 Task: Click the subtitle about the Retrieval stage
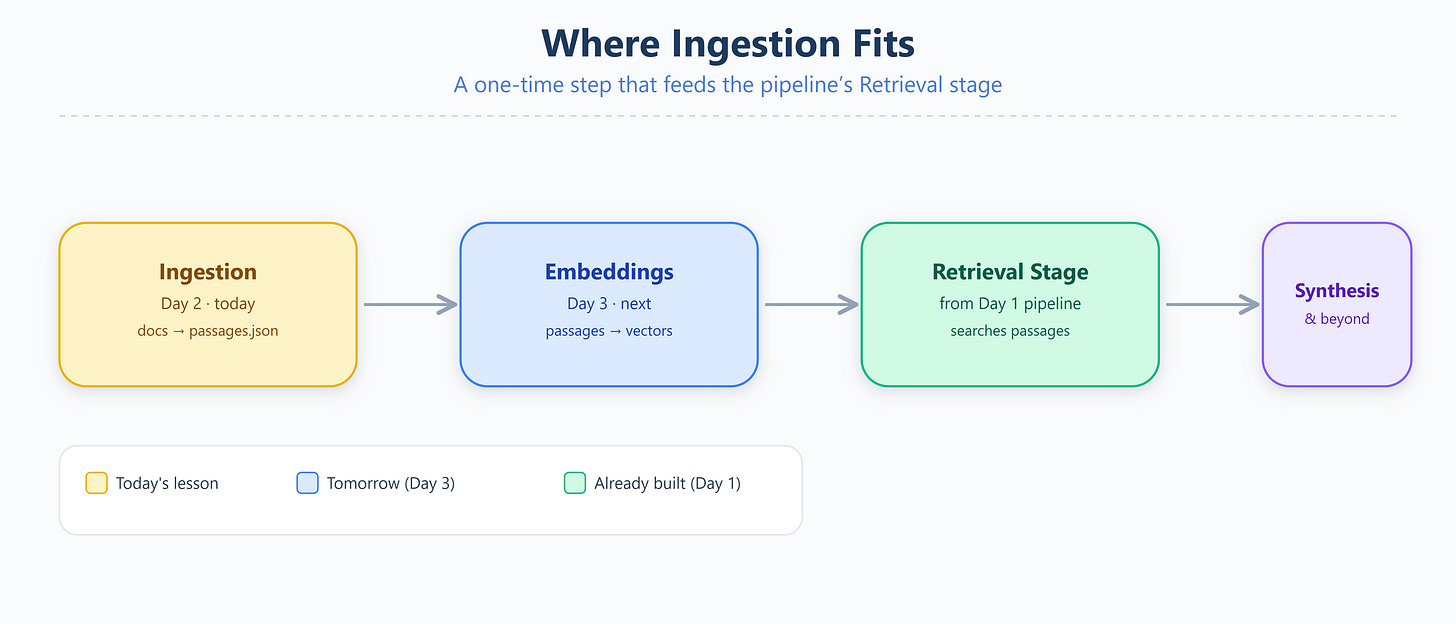tap(728, 85)
